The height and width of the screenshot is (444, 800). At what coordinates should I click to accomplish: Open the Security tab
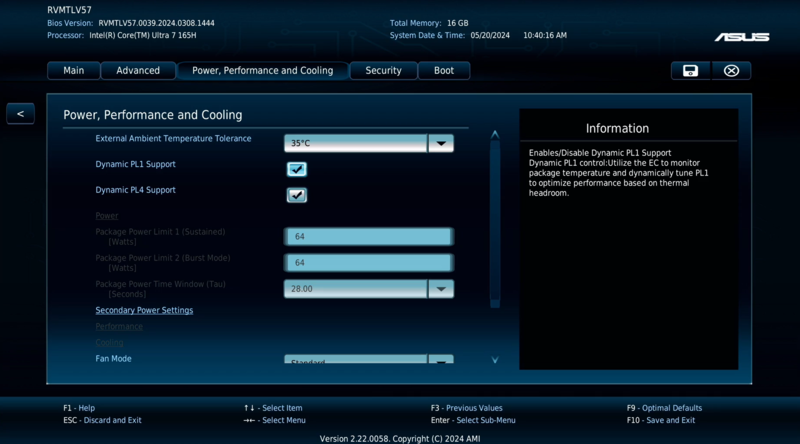tap(383, 70)
